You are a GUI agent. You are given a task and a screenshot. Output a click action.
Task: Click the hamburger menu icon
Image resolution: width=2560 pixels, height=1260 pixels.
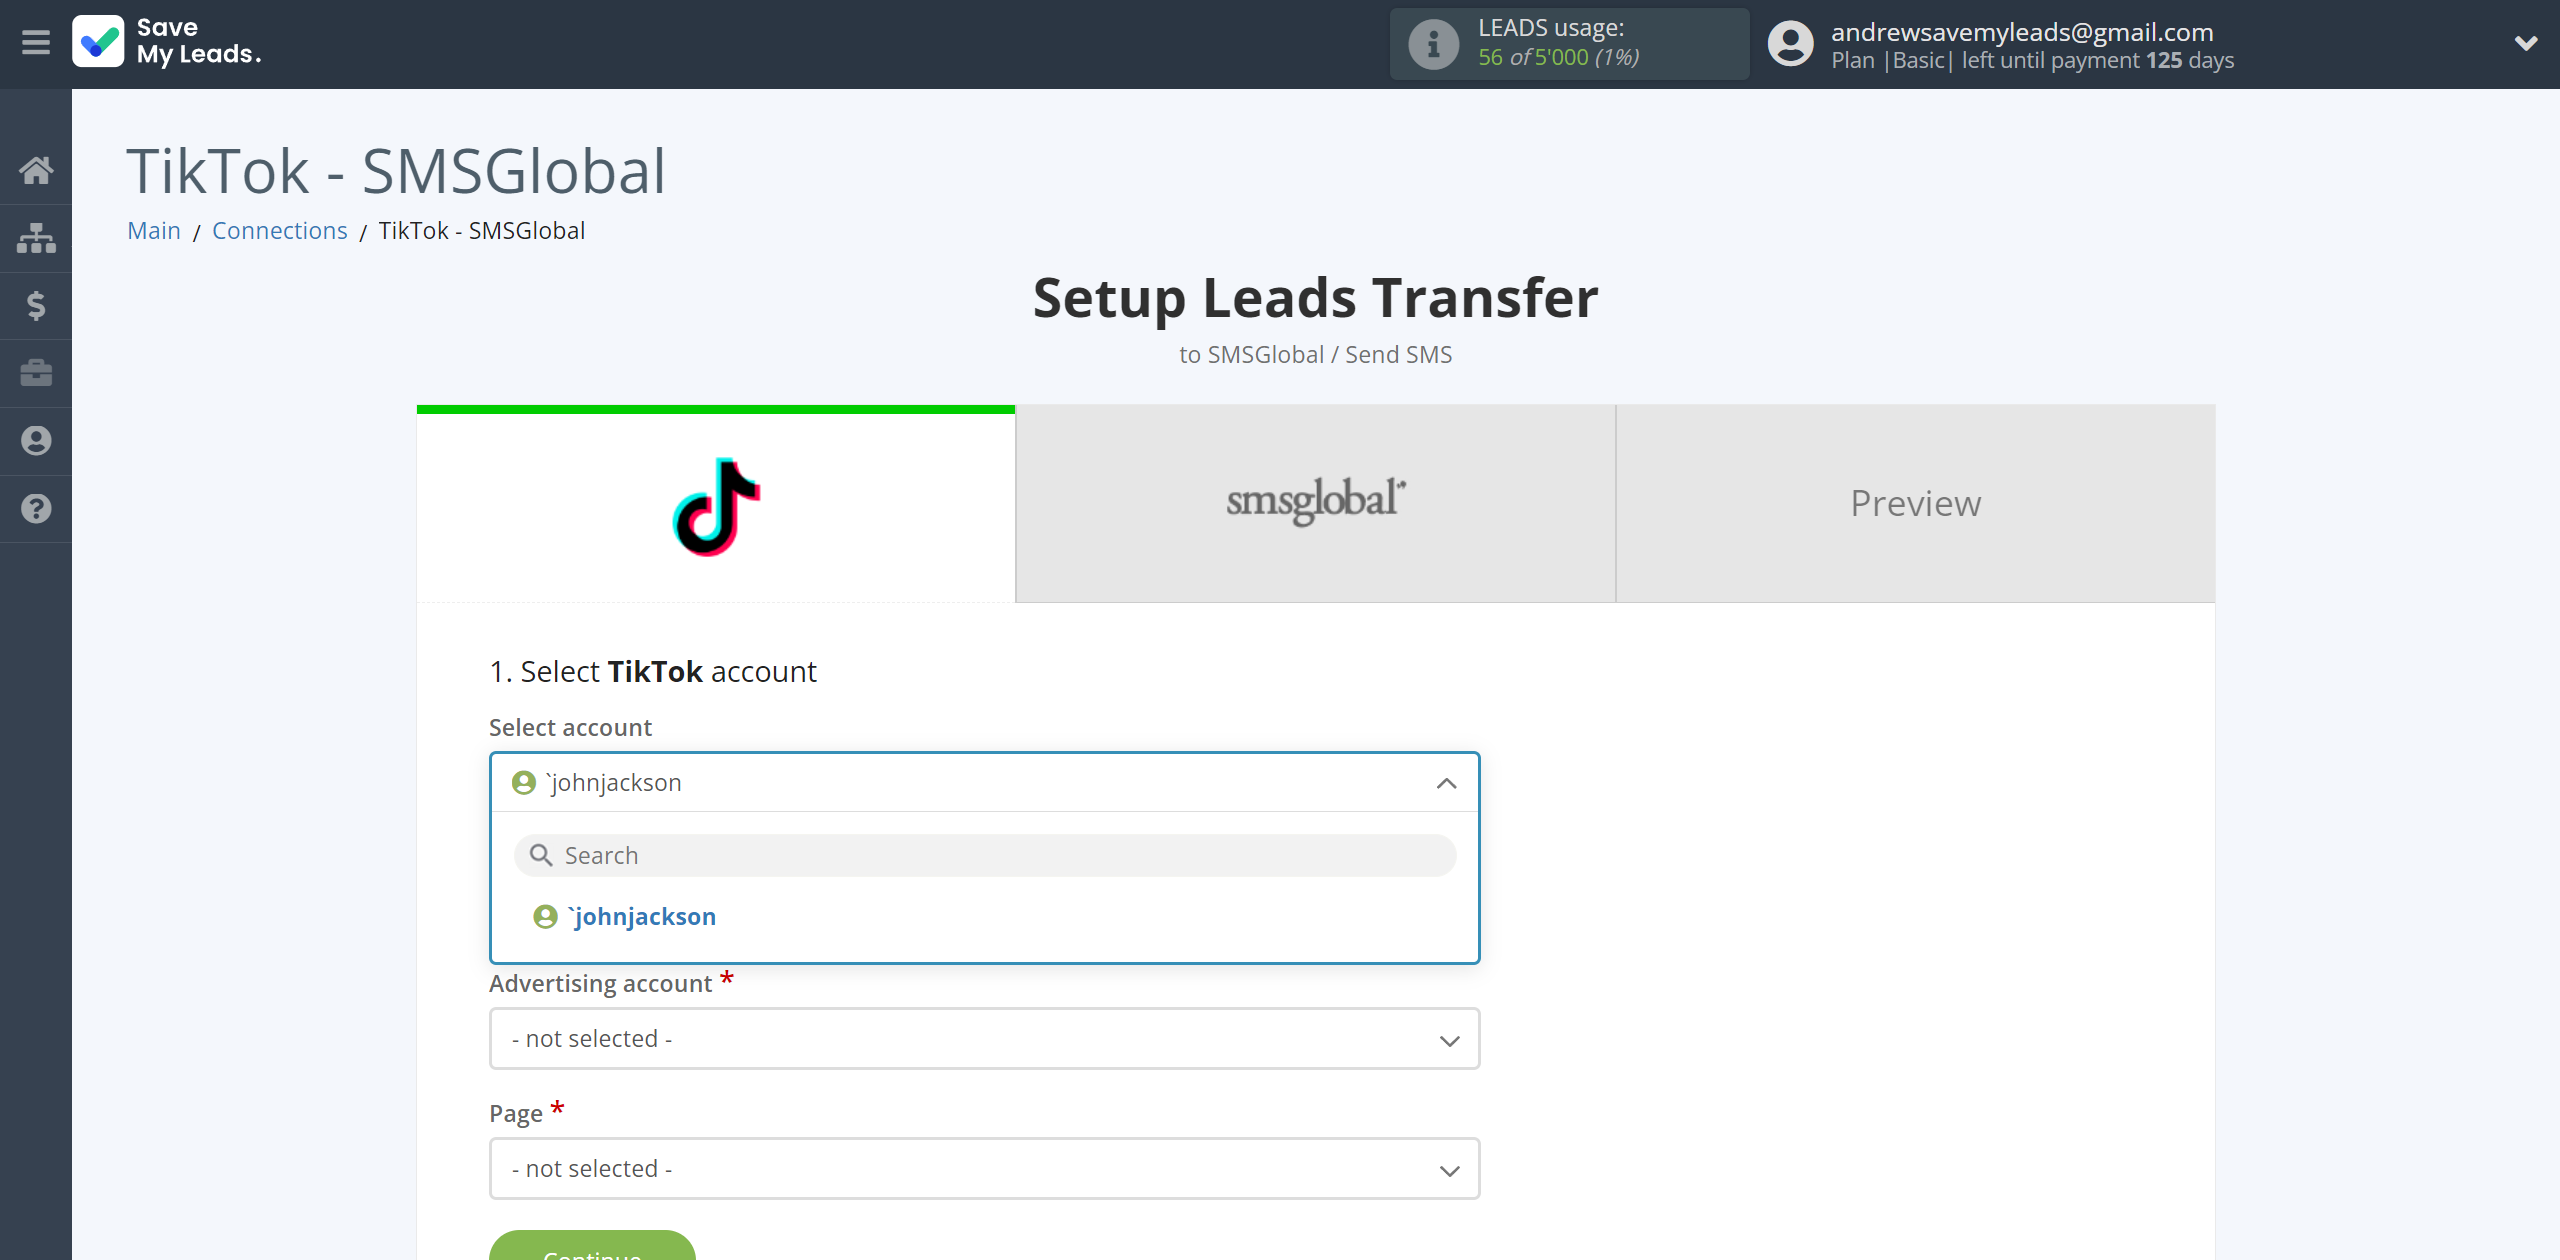tap(36, 42)
